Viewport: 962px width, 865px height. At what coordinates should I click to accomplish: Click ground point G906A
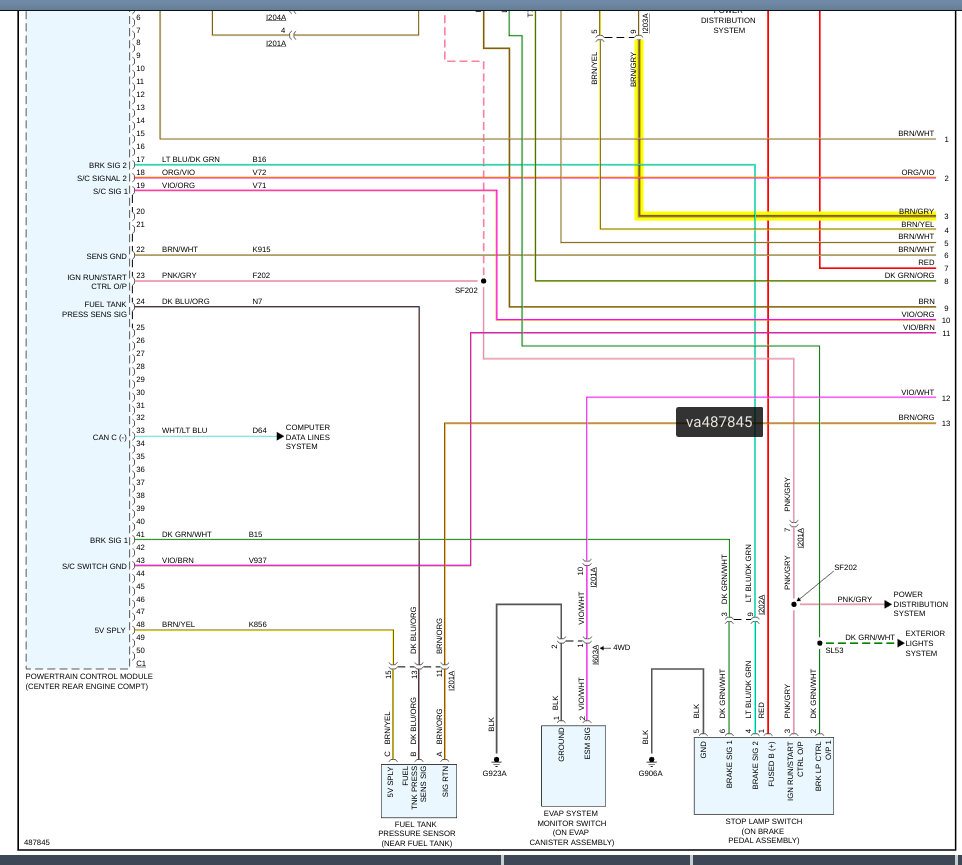point(650,773)
